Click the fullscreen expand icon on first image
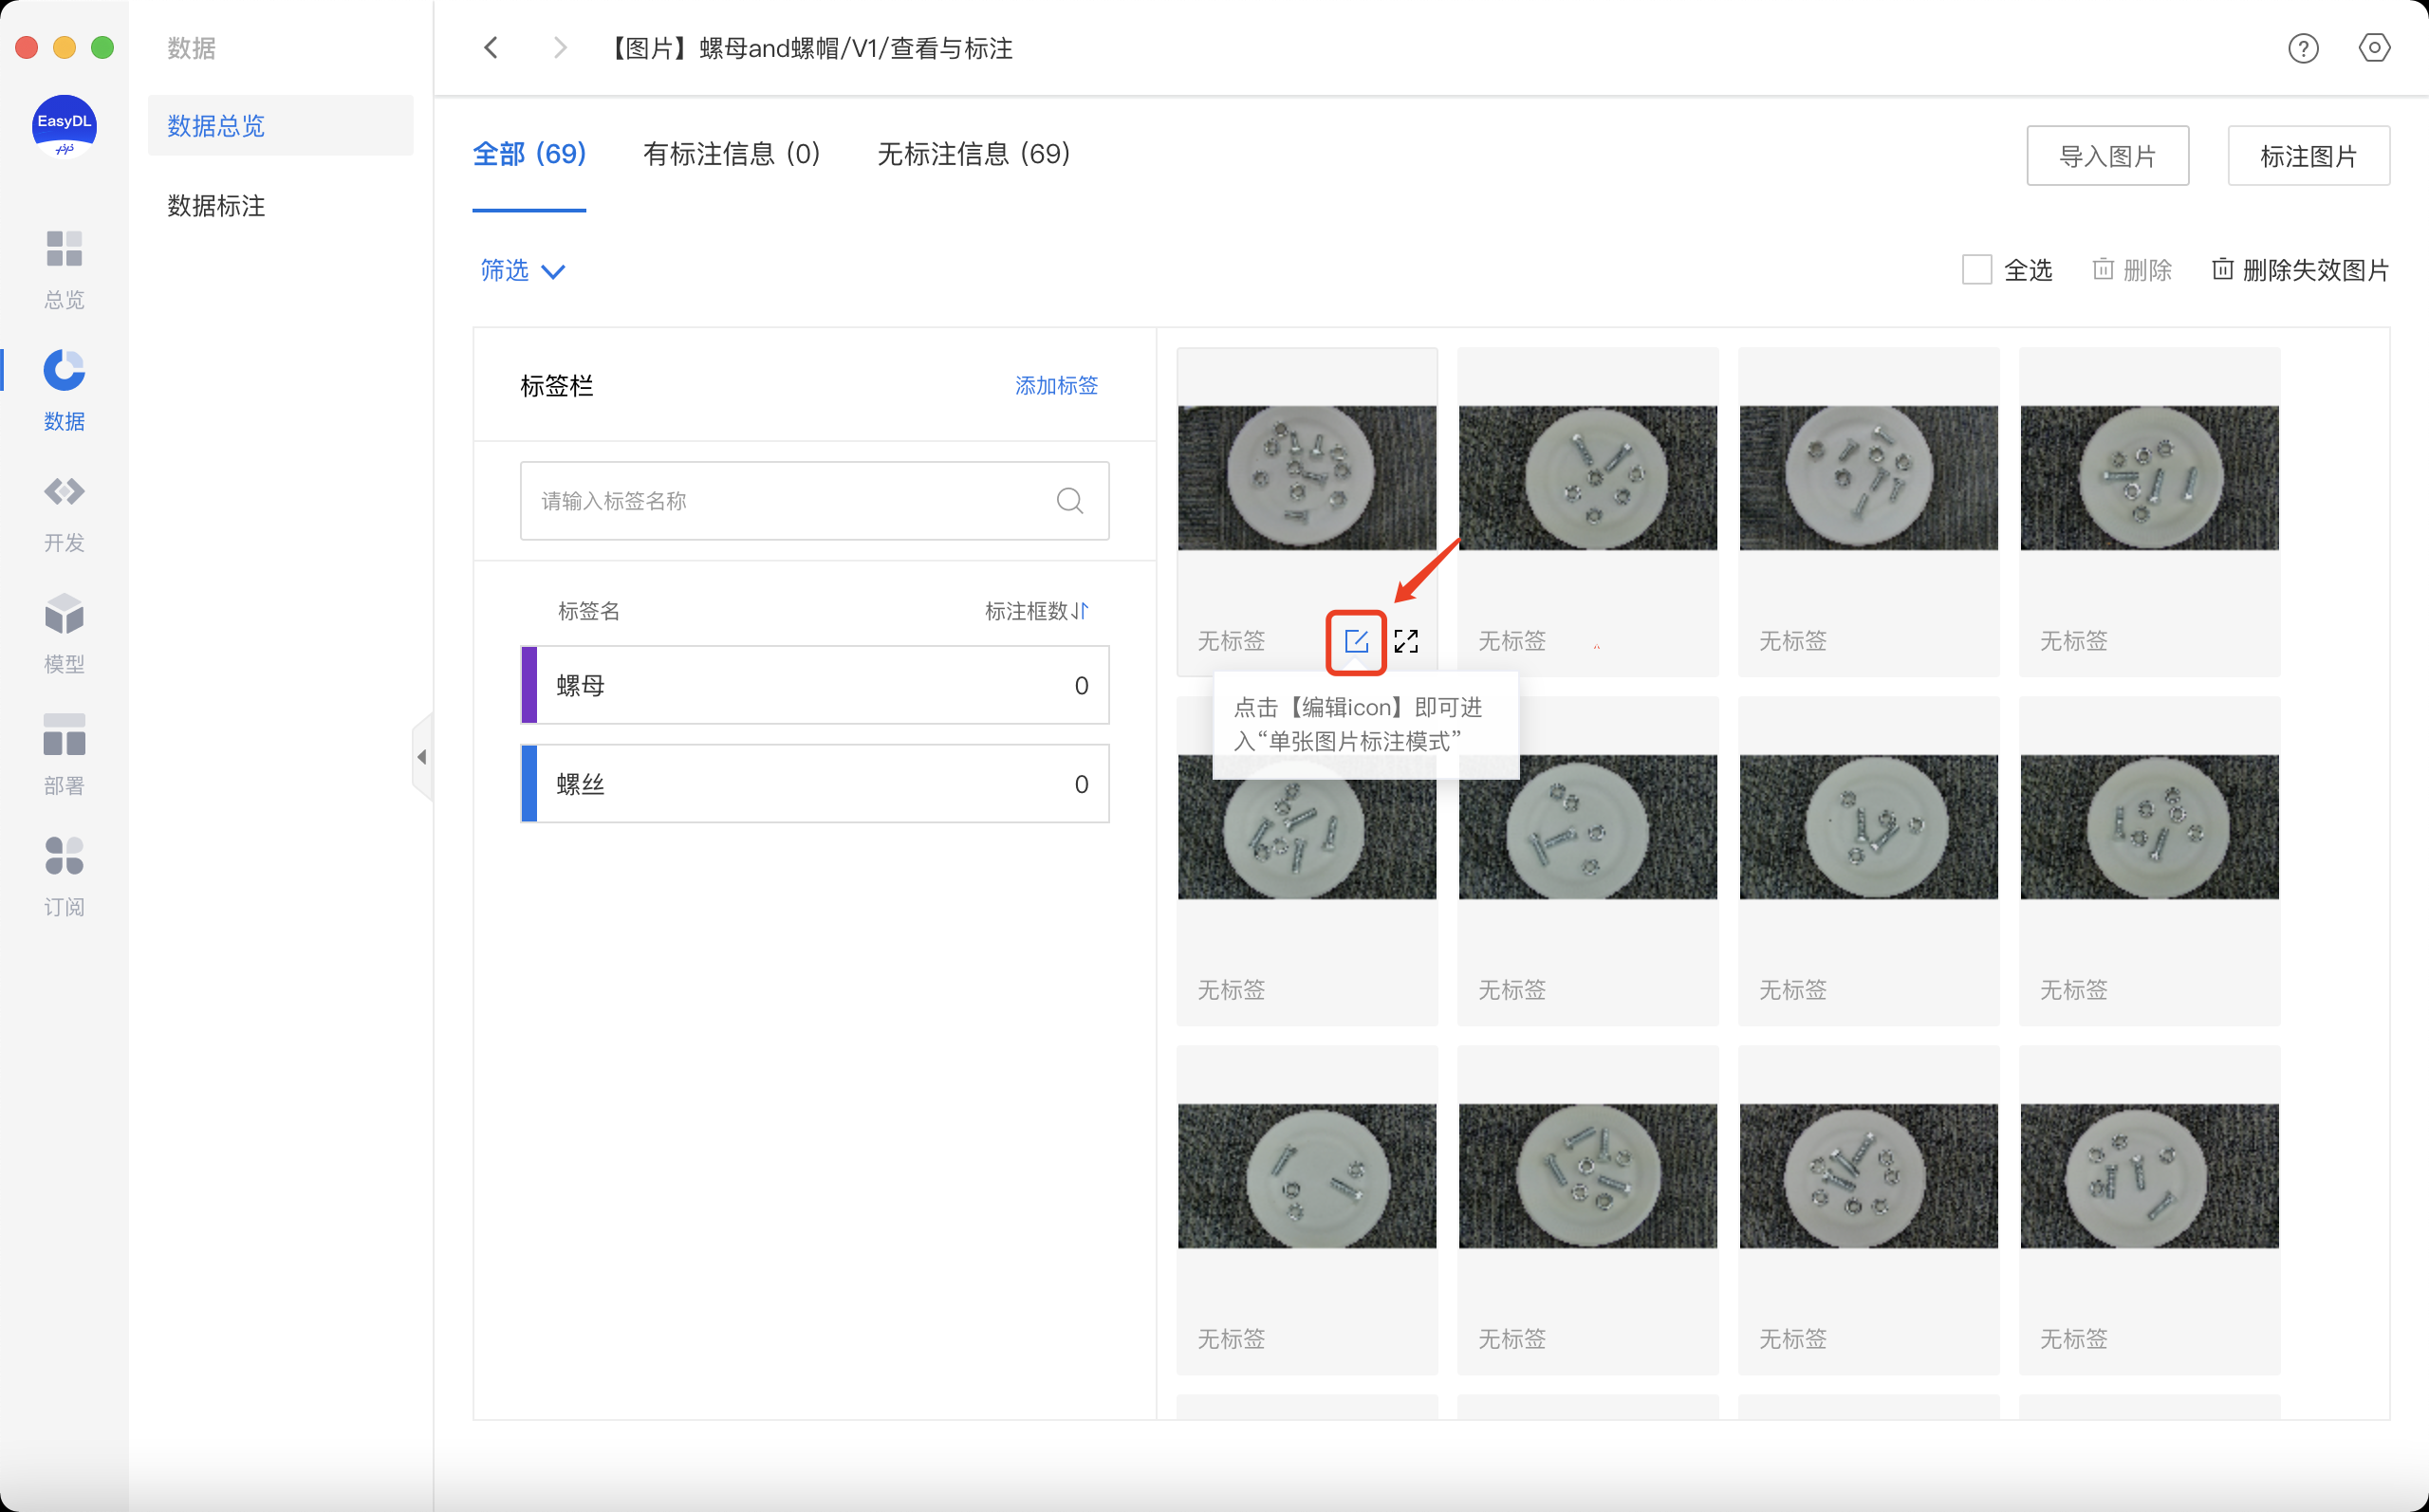2429x1512 pixels. [x=1406, y=641]
